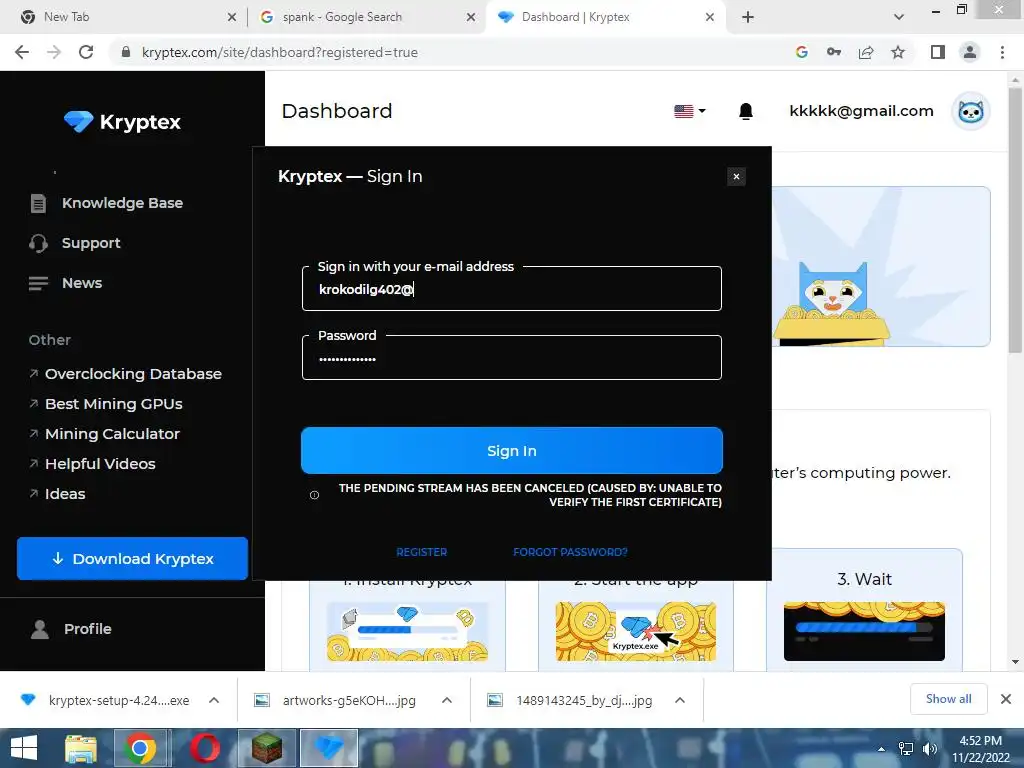This screenshot has height=768, width=1024.
Task: Open File Explorer from taskbar
Action: (x=80, y=748)
